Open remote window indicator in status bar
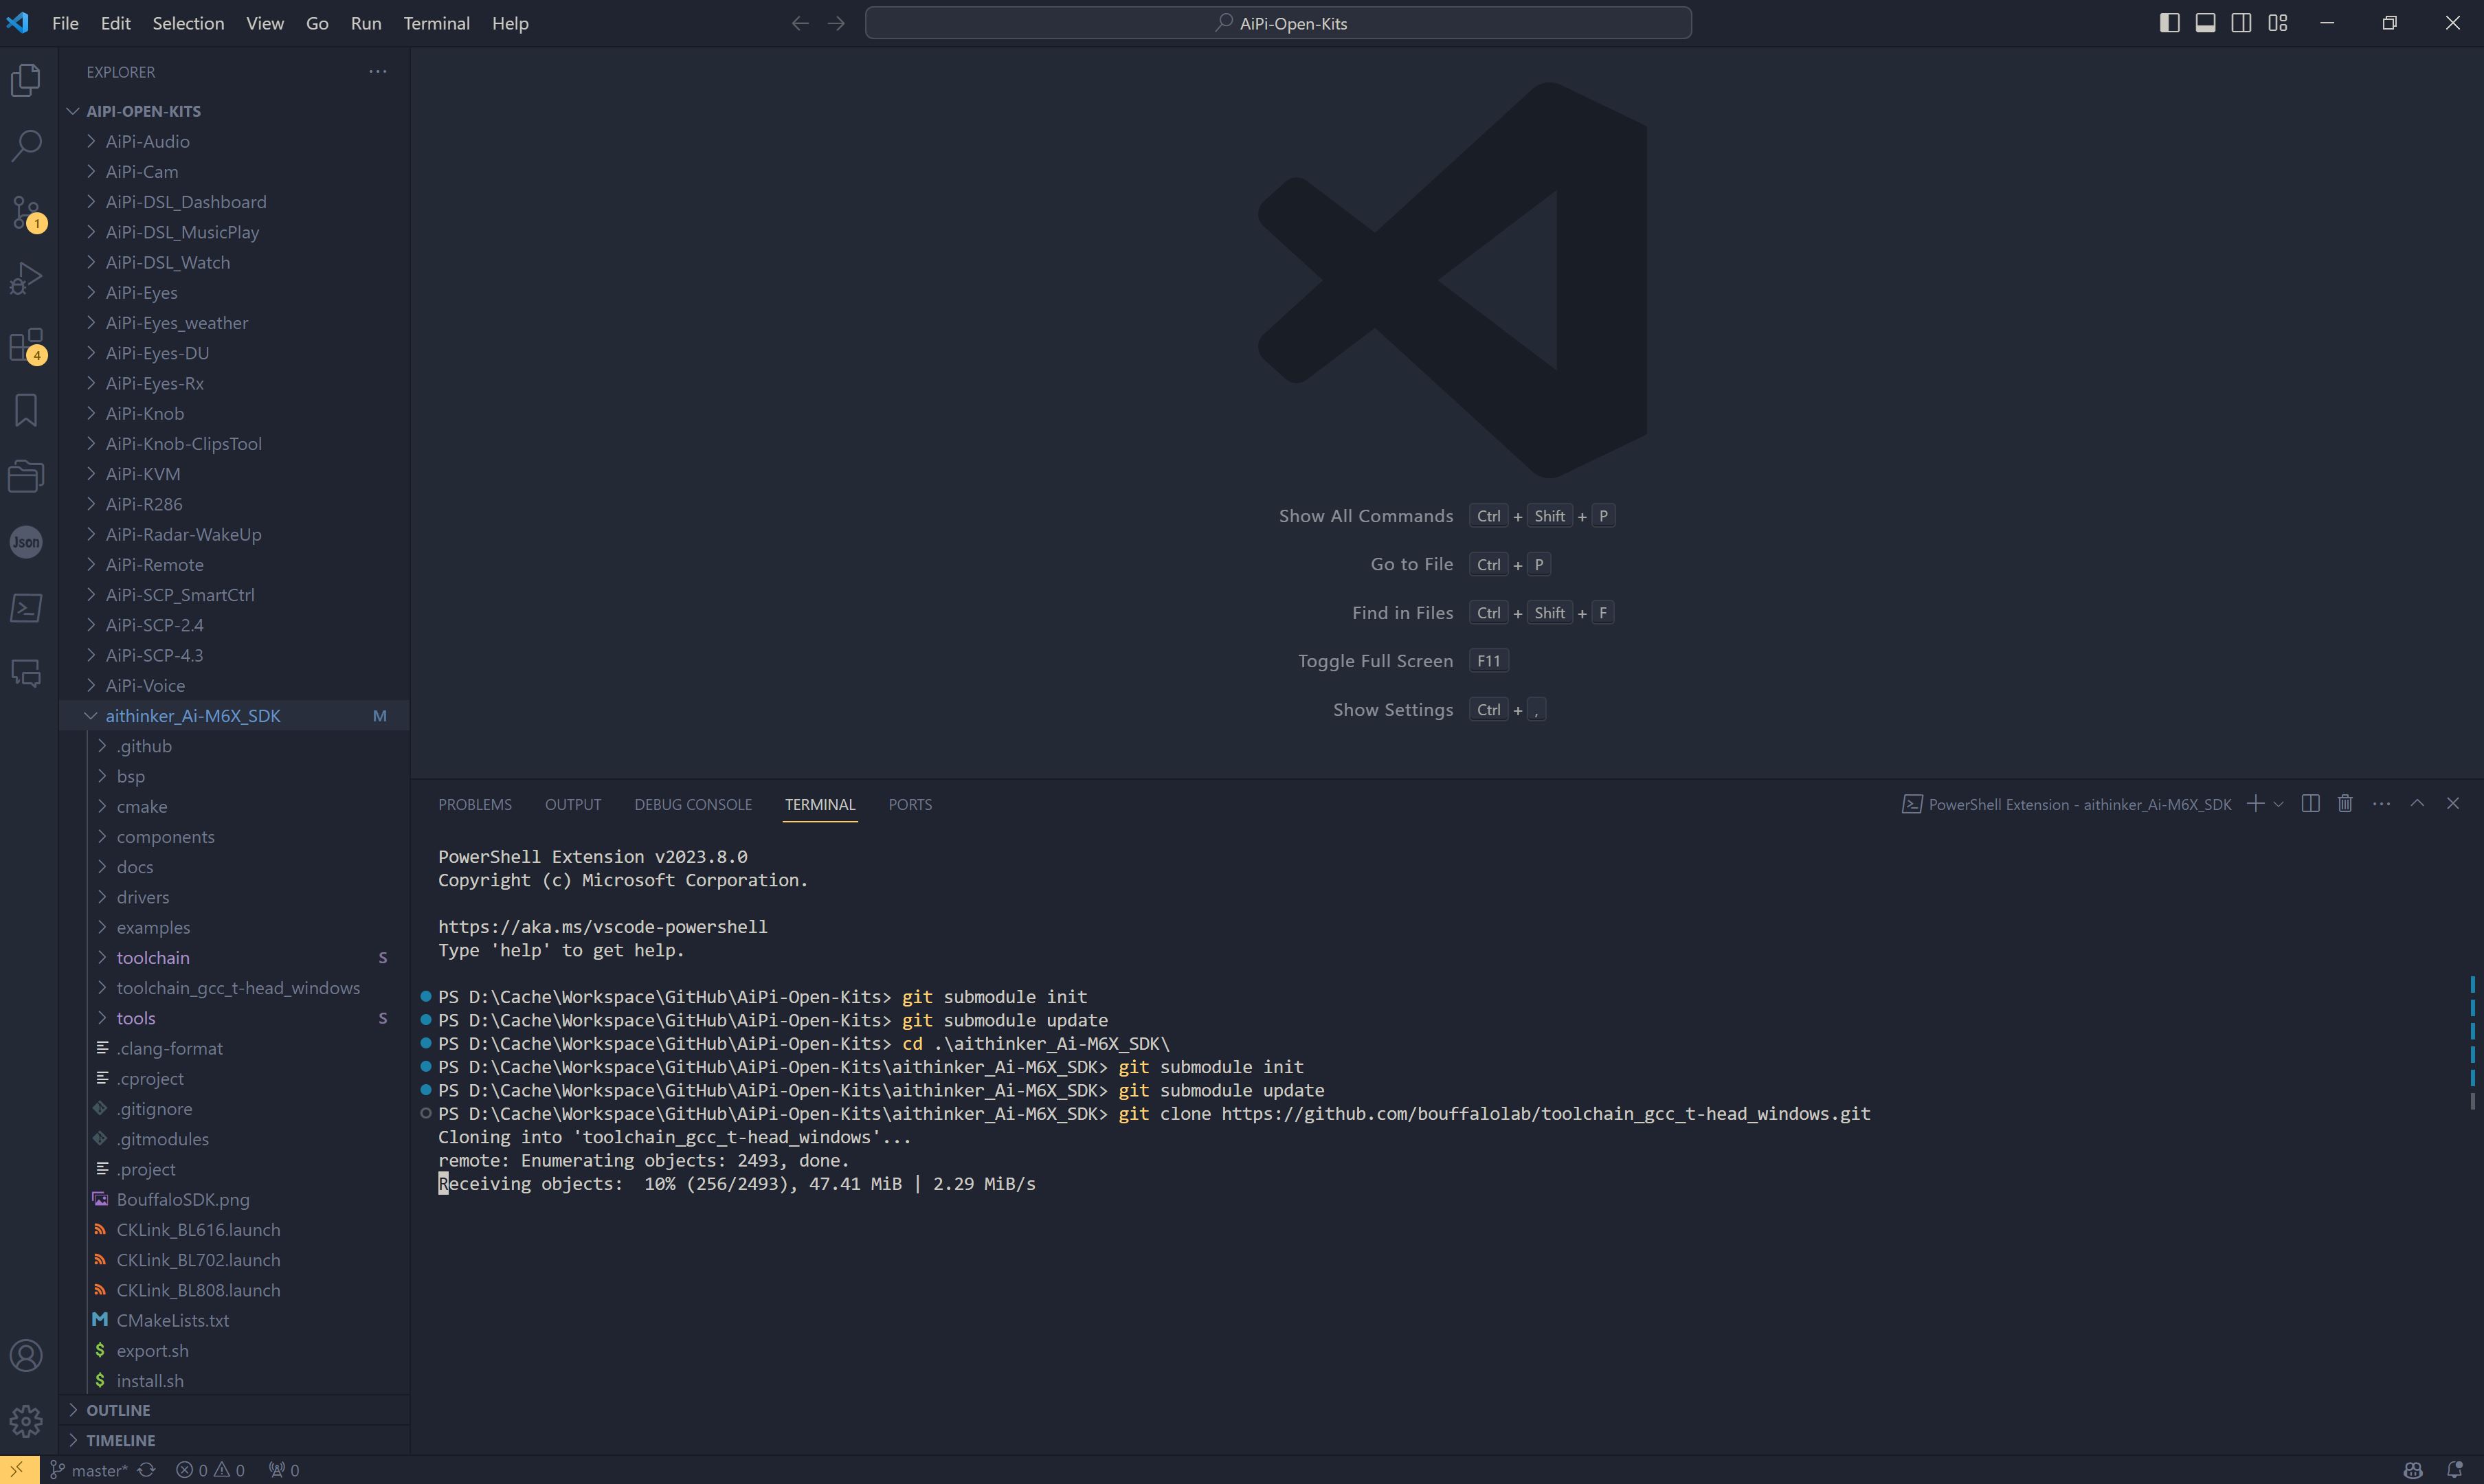This screenshot has width=2484, height=1484. pos(19,1469)
